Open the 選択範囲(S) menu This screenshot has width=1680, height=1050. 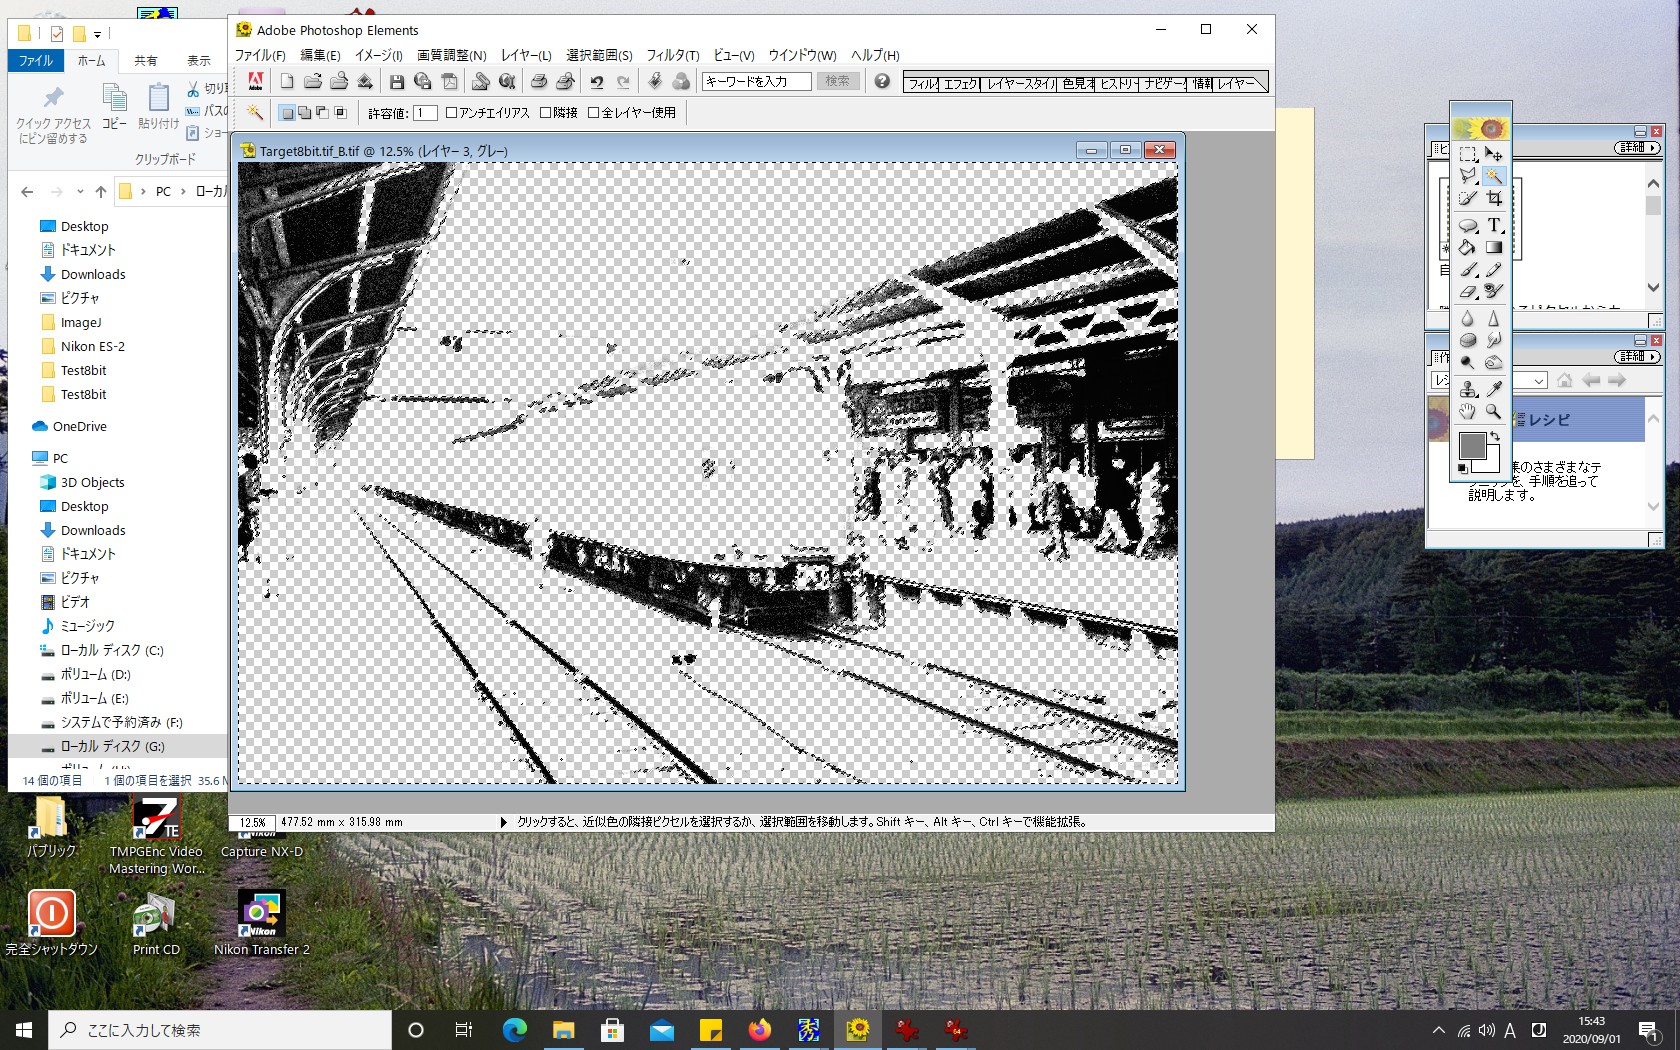pyautogui.click(x=599, y=55)
